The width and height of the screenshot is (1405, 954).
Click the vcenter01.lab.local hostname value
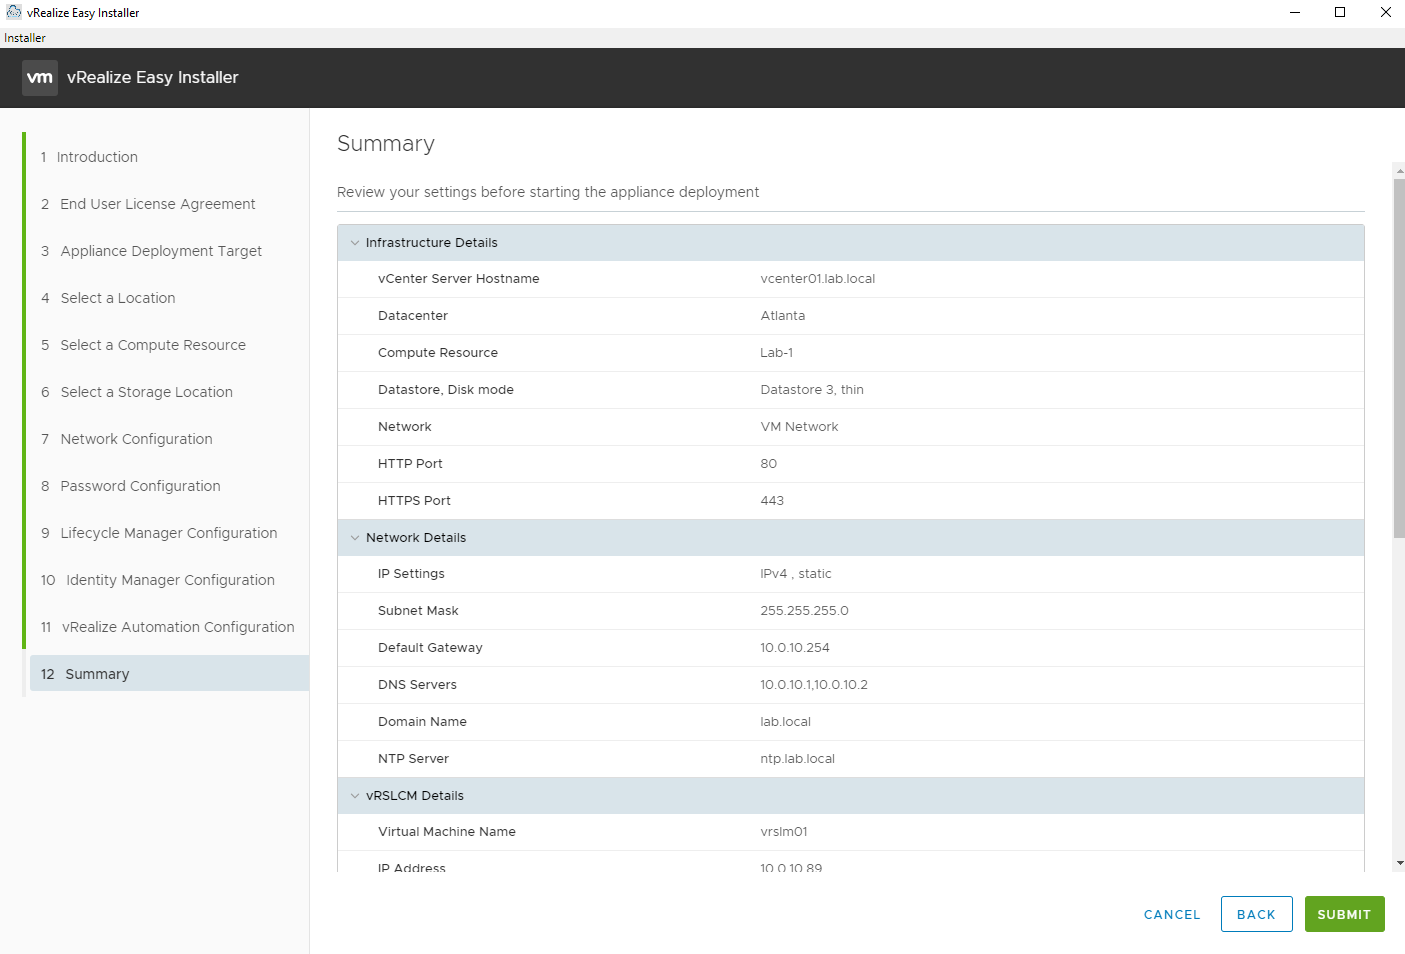[x=818, y=279]
